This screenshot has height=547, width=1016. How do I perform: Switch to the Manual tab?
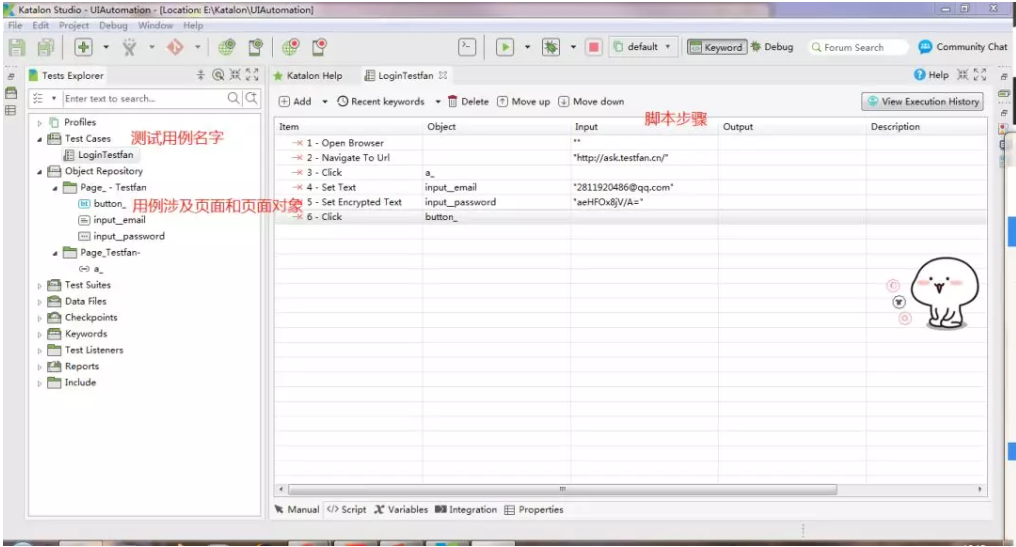point(297,509)
